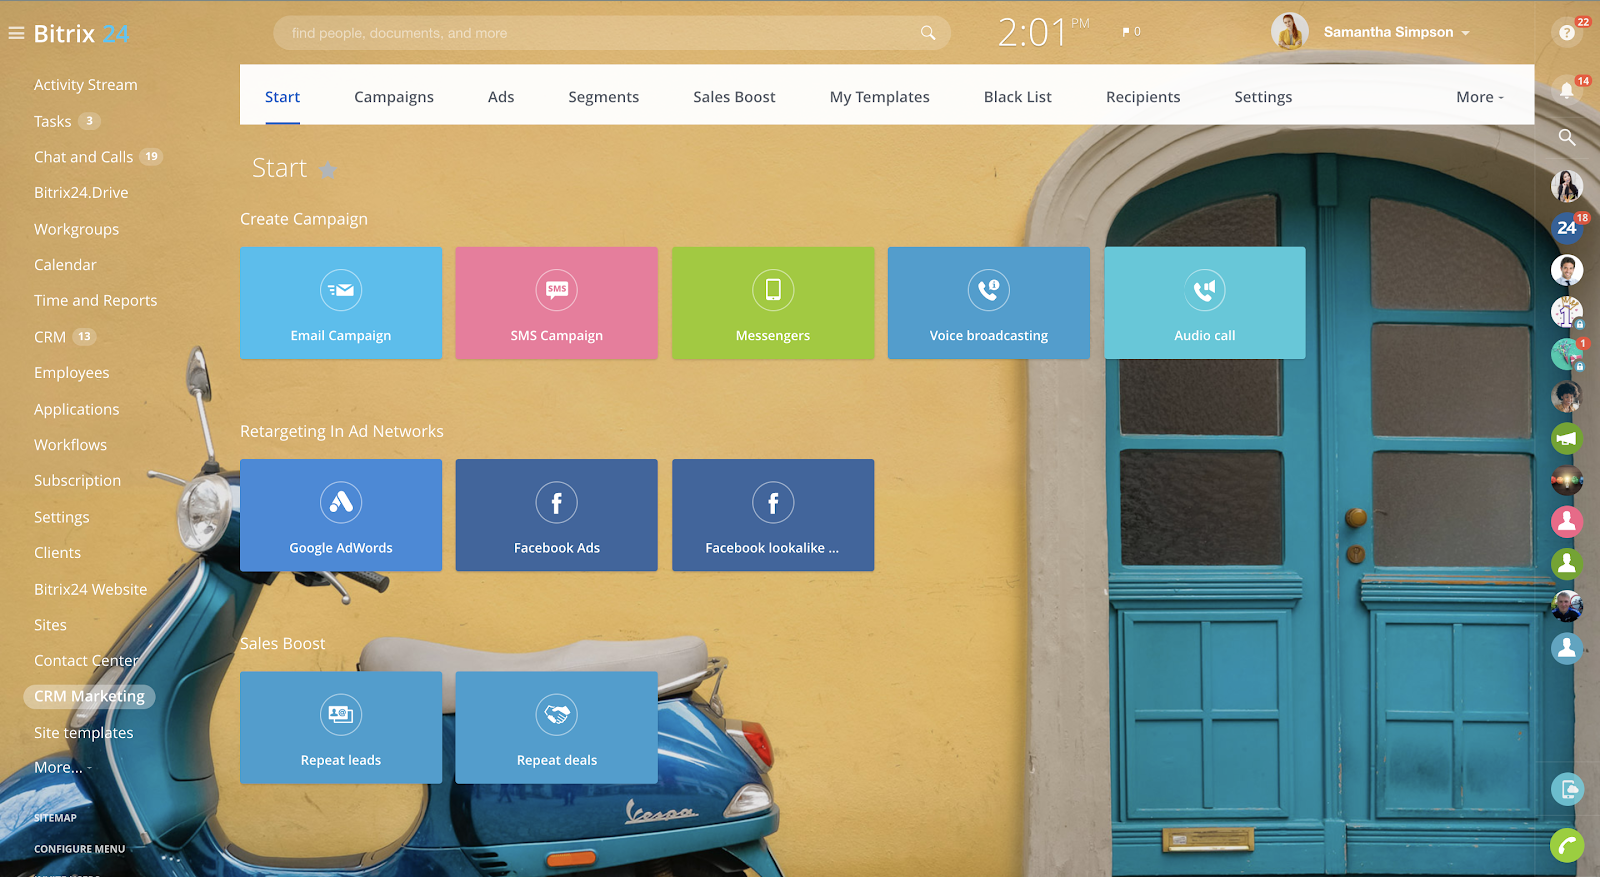Open notifications bell icon
The image size is (1600, 877).
[1567, 90]
